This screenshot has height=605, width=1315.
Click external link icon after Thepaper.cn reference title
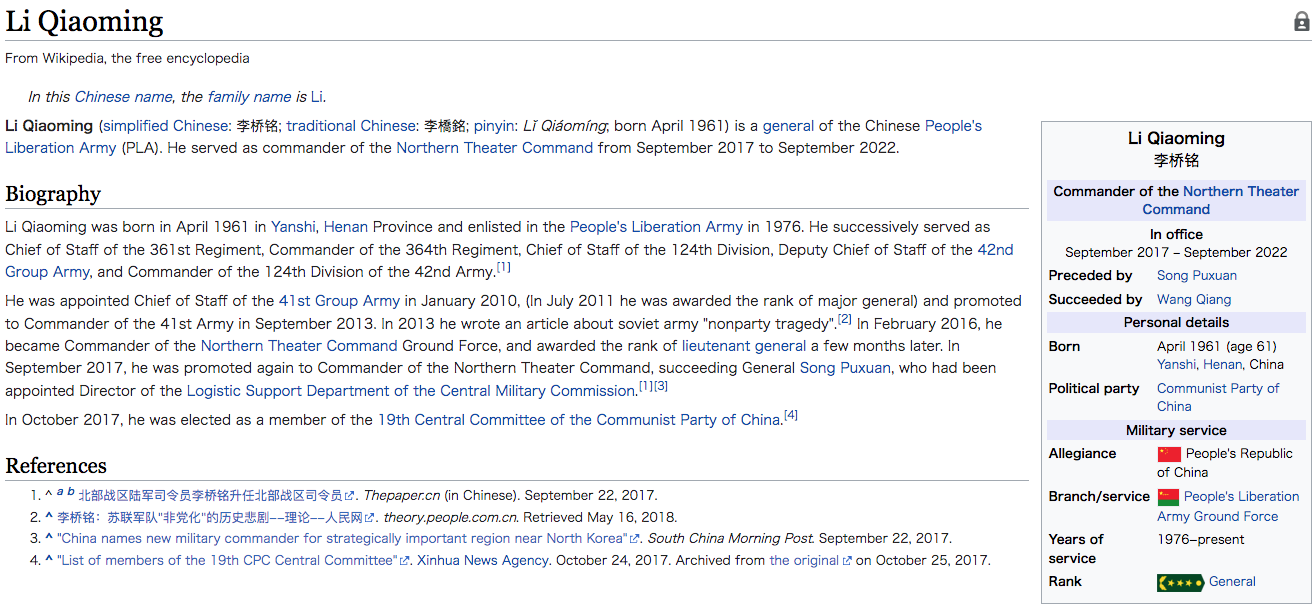(350, 496)
